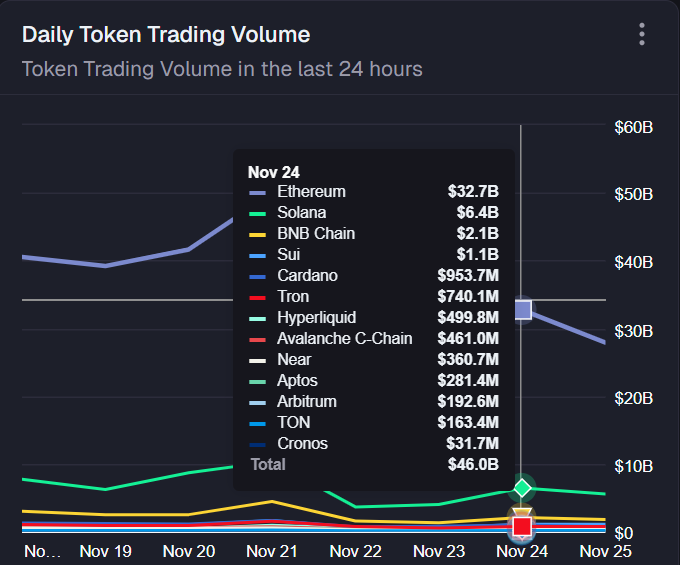The image size is (680, 565).
Task: Click the Total $46.0B value
Action: pyautogui.click(x=473, y=465)
